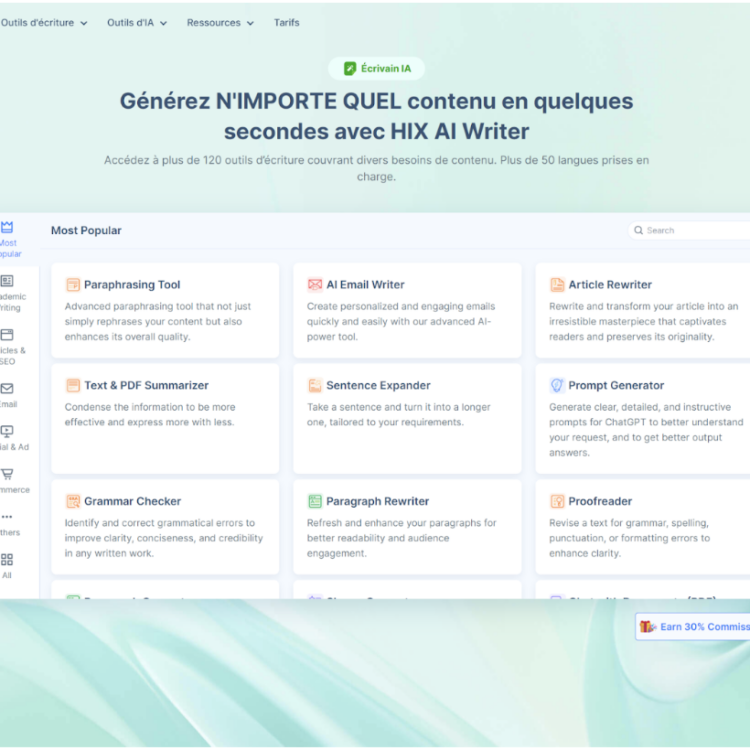Click the Grammar Checker description text
This screenshot has width=750, height=750.
(164, 538)
